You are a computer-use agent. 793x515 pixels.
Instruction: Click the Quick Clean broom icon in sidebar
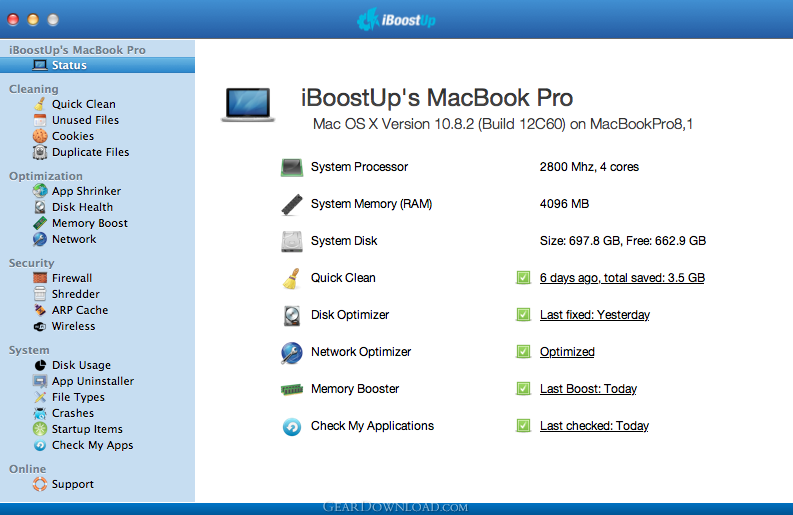click(40, 104)
